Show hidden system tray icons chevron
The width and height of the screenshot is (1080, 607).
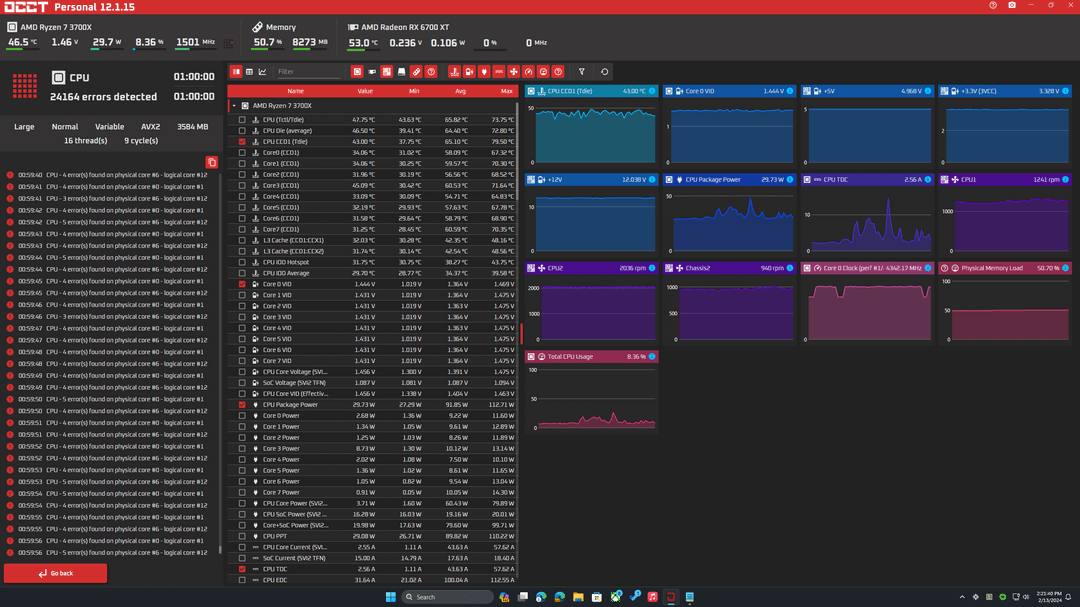pos(962,597)
